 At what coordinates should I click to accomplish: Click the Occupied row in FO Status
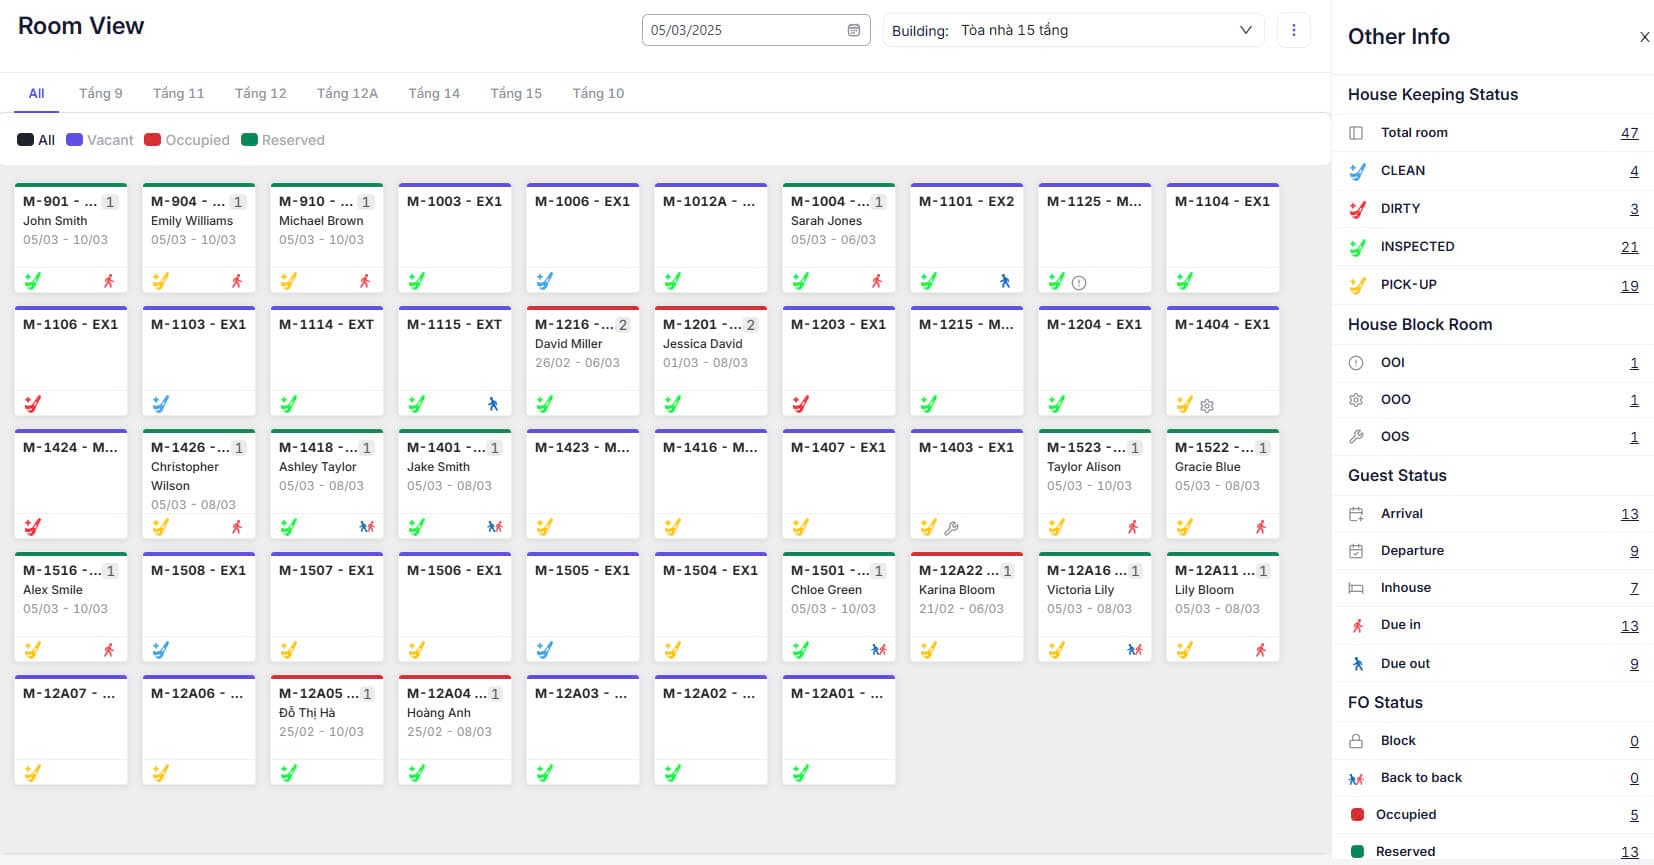pos(1493,815)
